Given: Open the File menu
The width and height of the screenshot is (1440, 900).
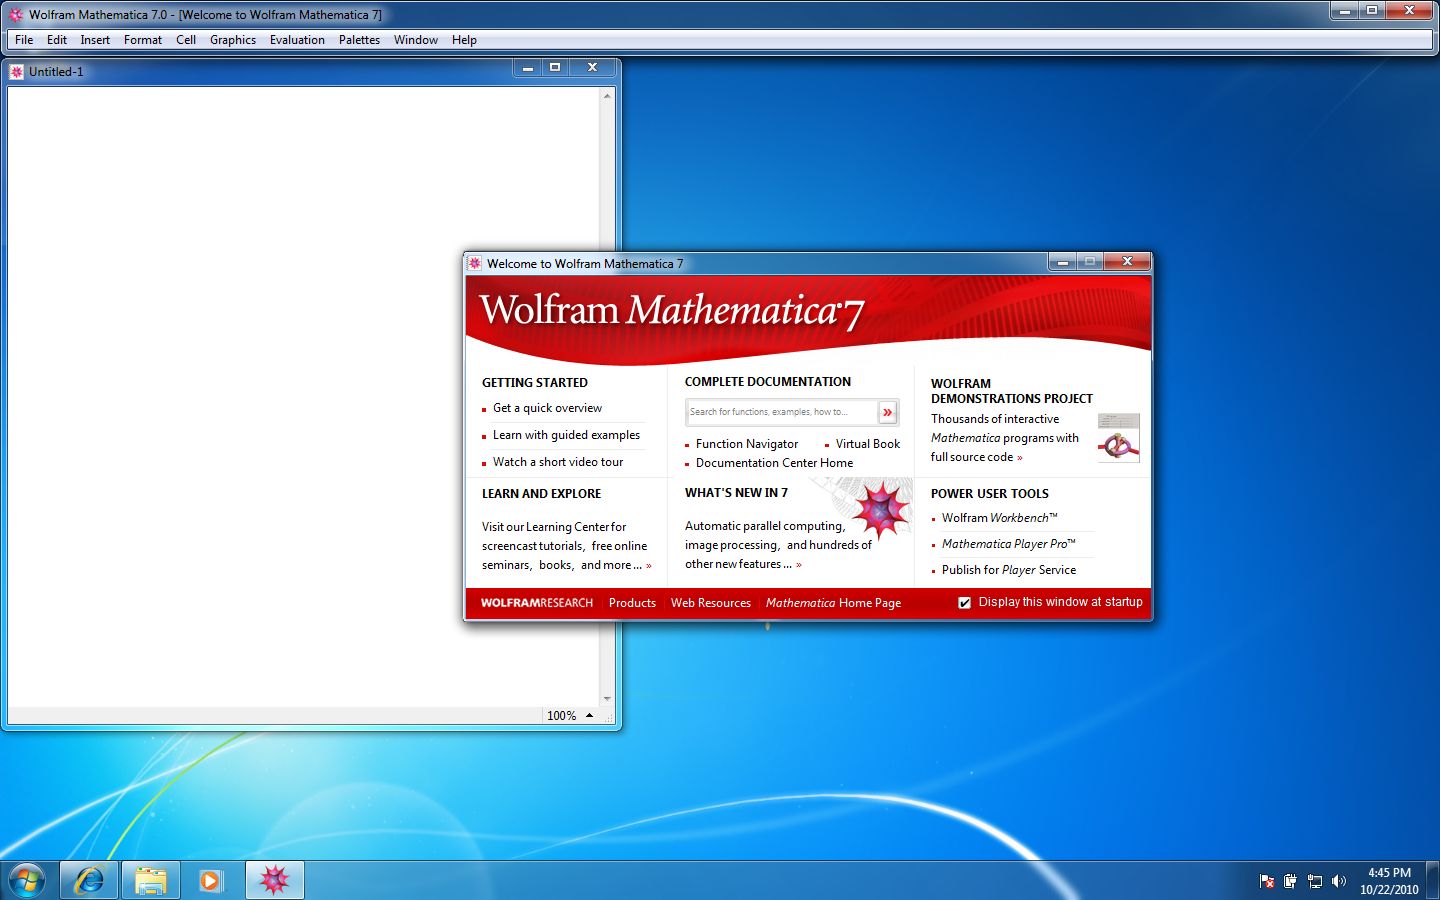Looking at the screenshot, I should click(24, 40).
